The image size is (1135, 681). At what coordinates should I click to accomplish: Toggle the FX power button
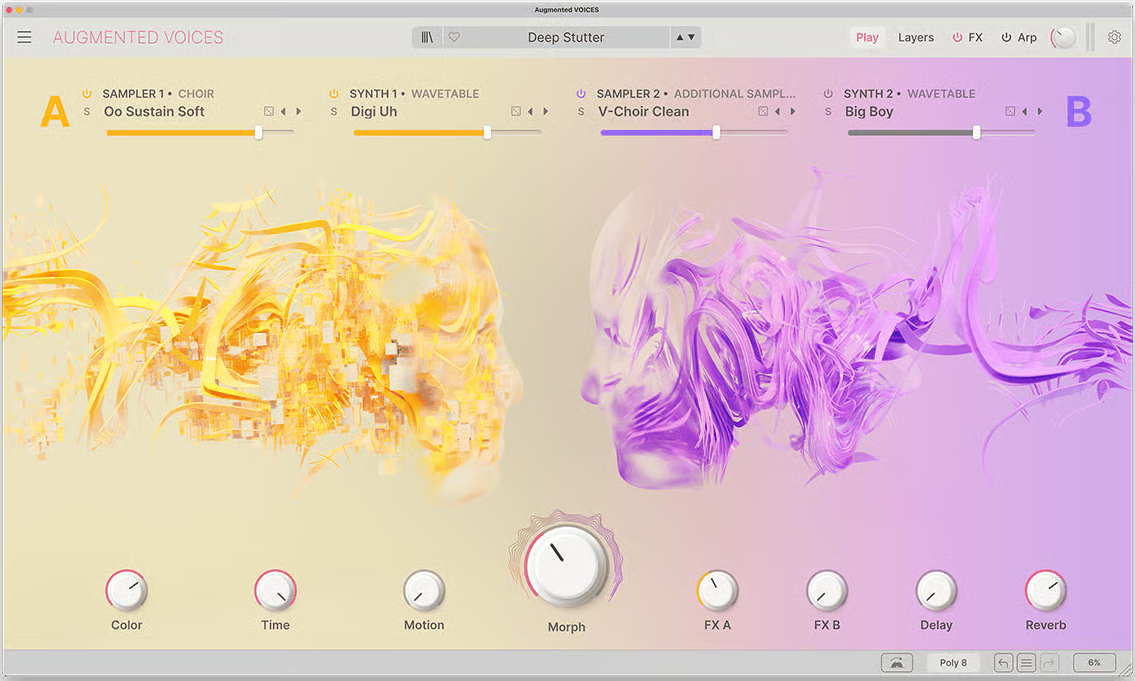[957, 37]
